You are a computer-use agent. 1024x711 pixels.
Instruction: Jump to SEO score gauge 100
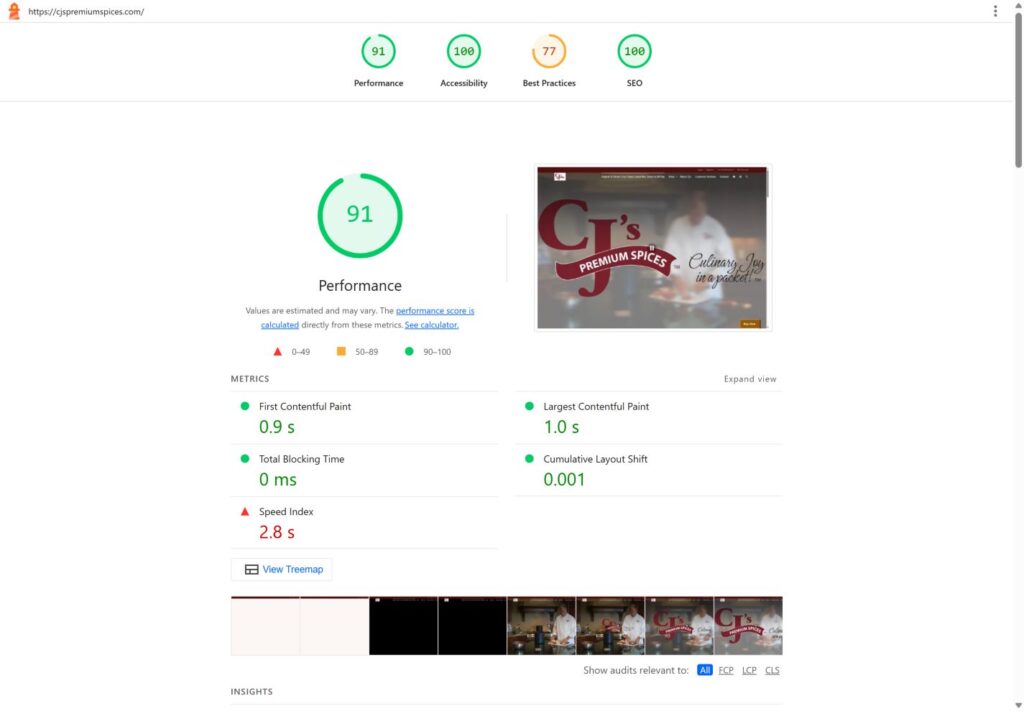(x=634, y=52)
